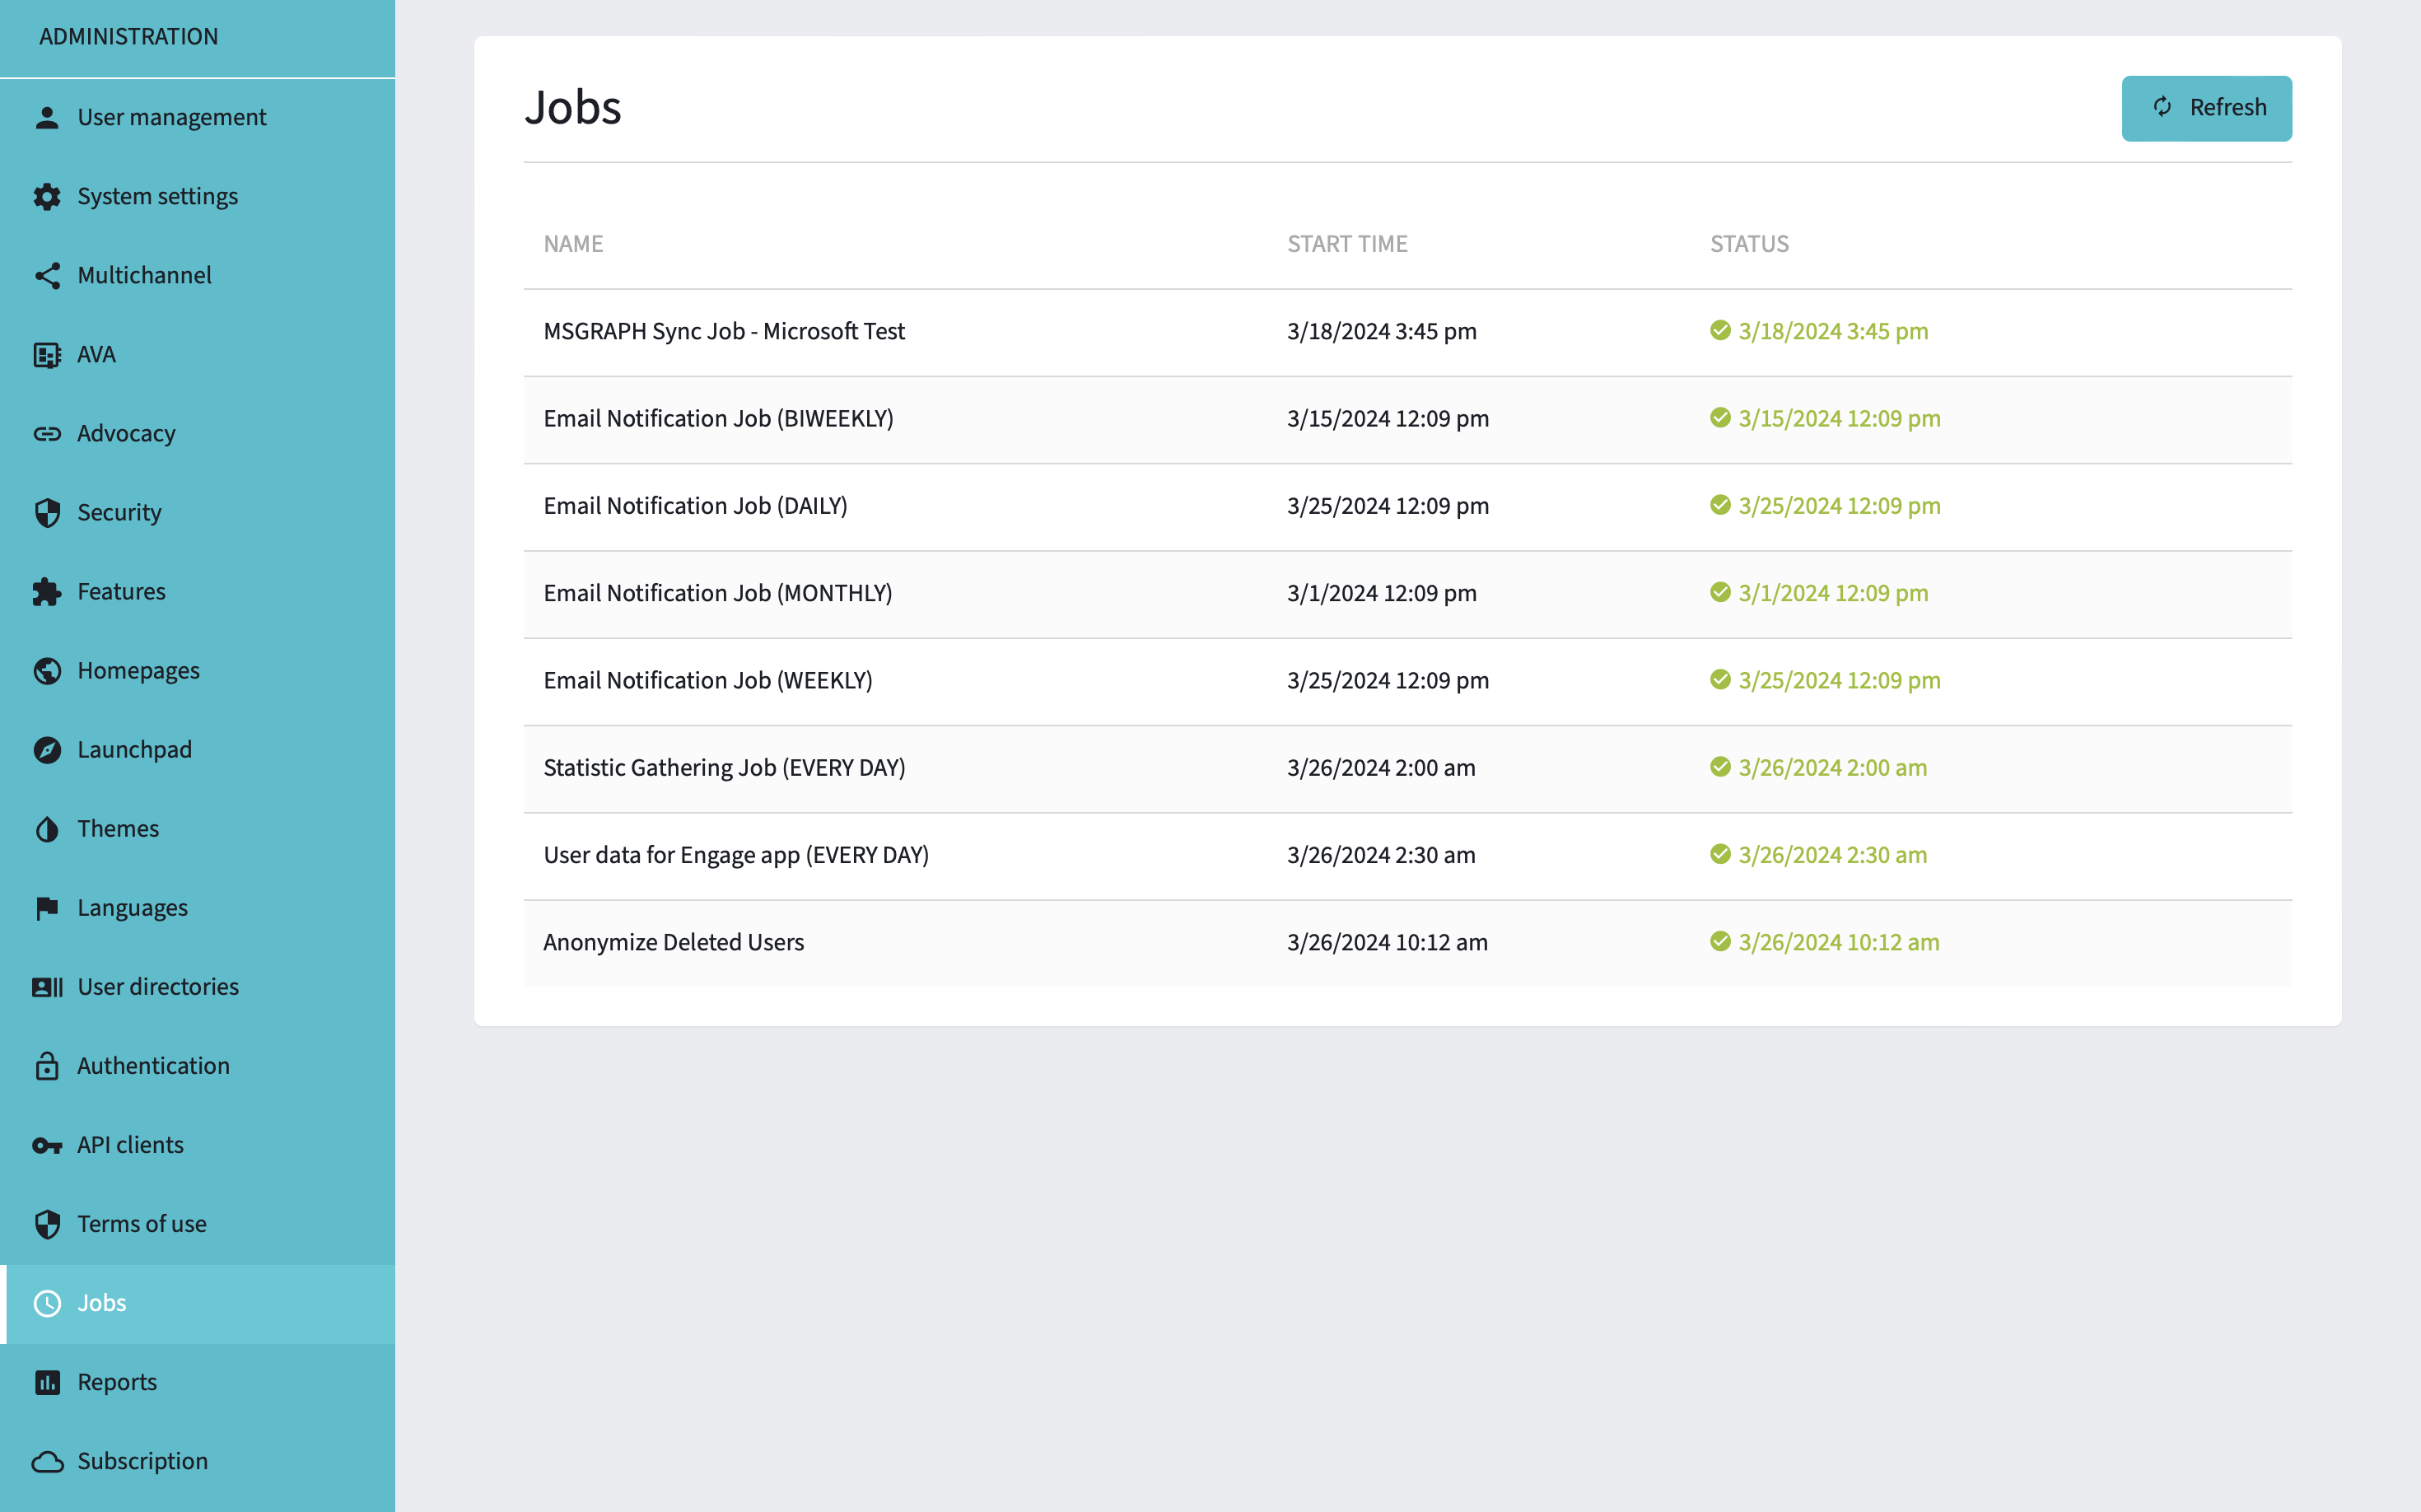
Task: Sort jobs by NAME column header
Action: (x=573, y=244)
